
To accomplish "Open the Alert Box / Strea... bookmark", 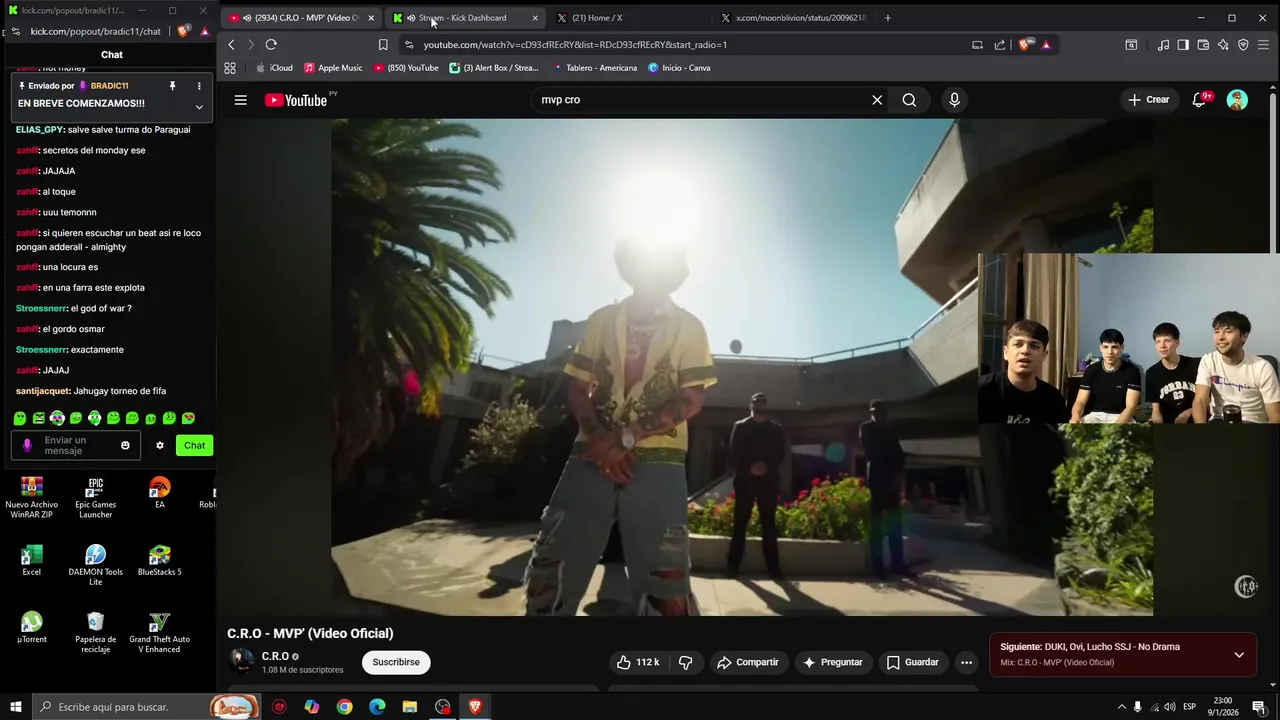I will click(x=494, y=68).
